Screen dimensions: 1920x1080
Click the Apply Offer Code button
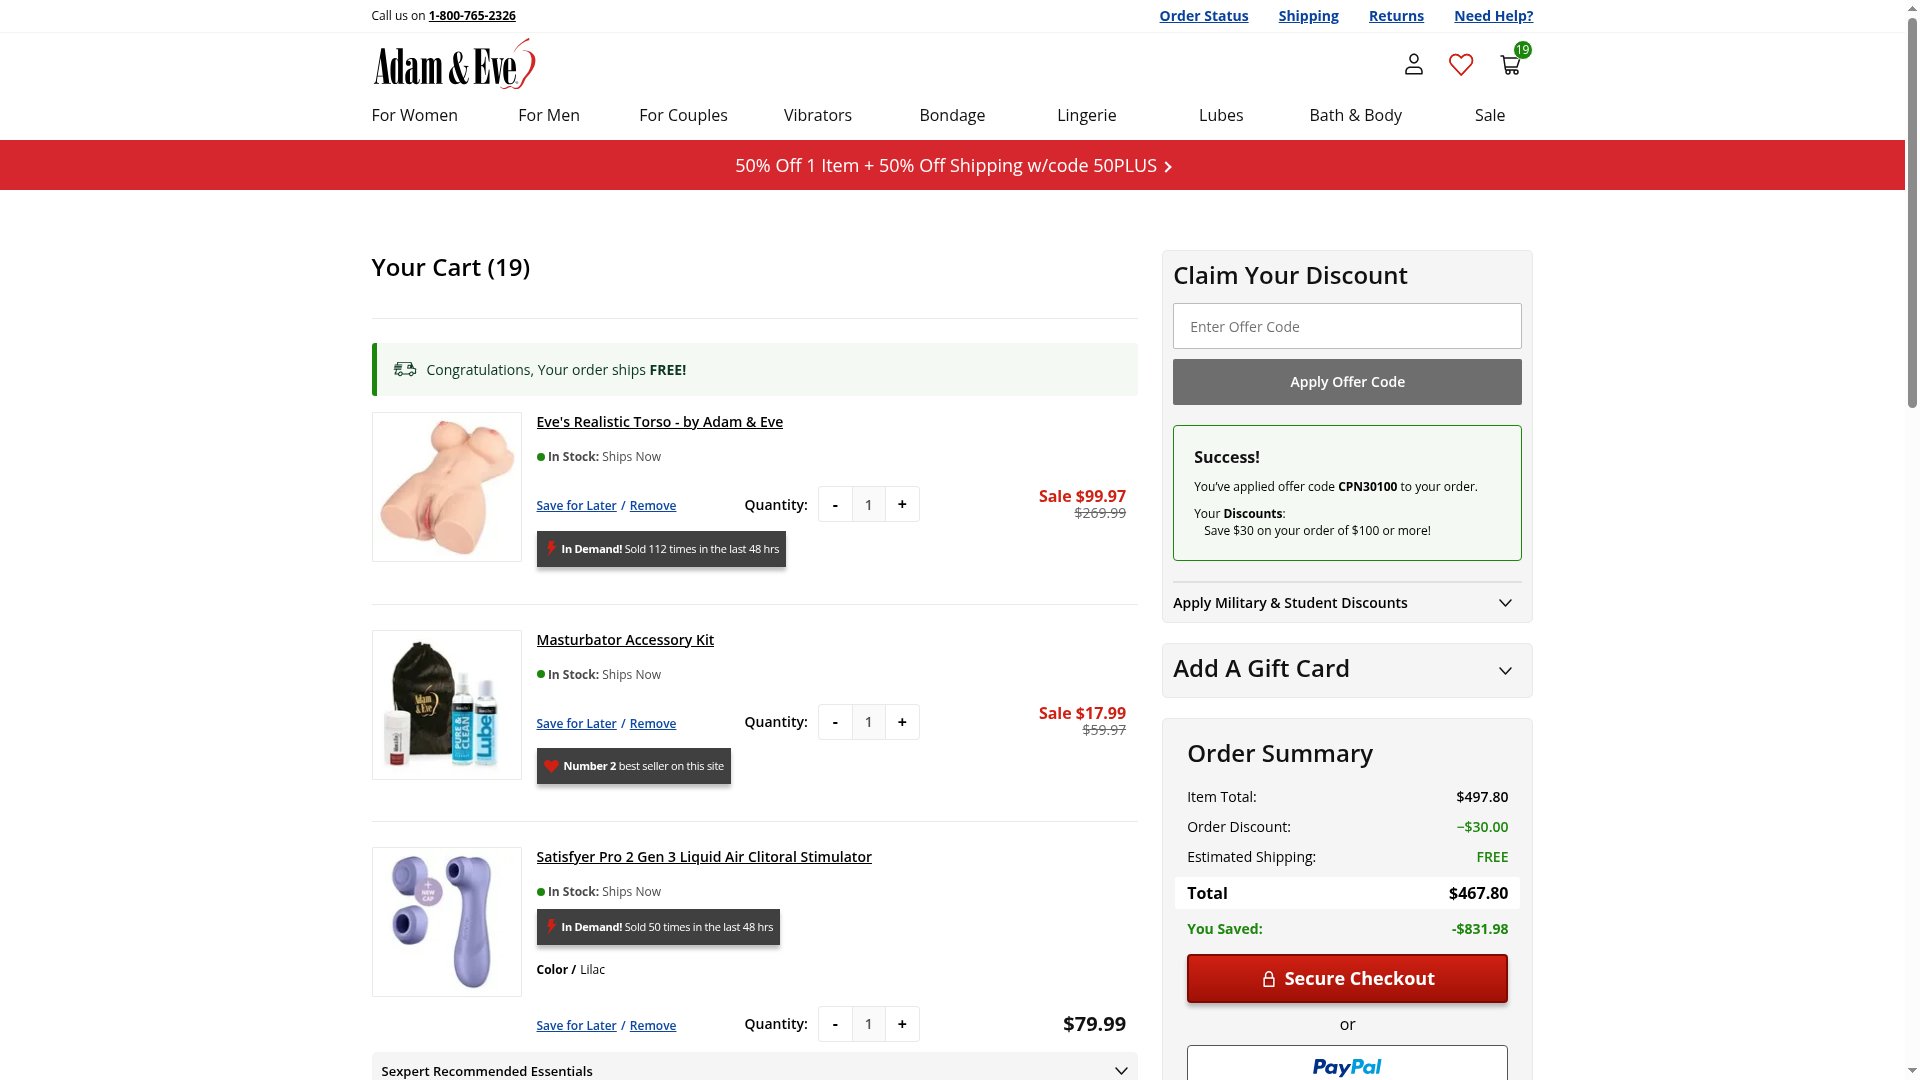click(x=1346, y=382)
